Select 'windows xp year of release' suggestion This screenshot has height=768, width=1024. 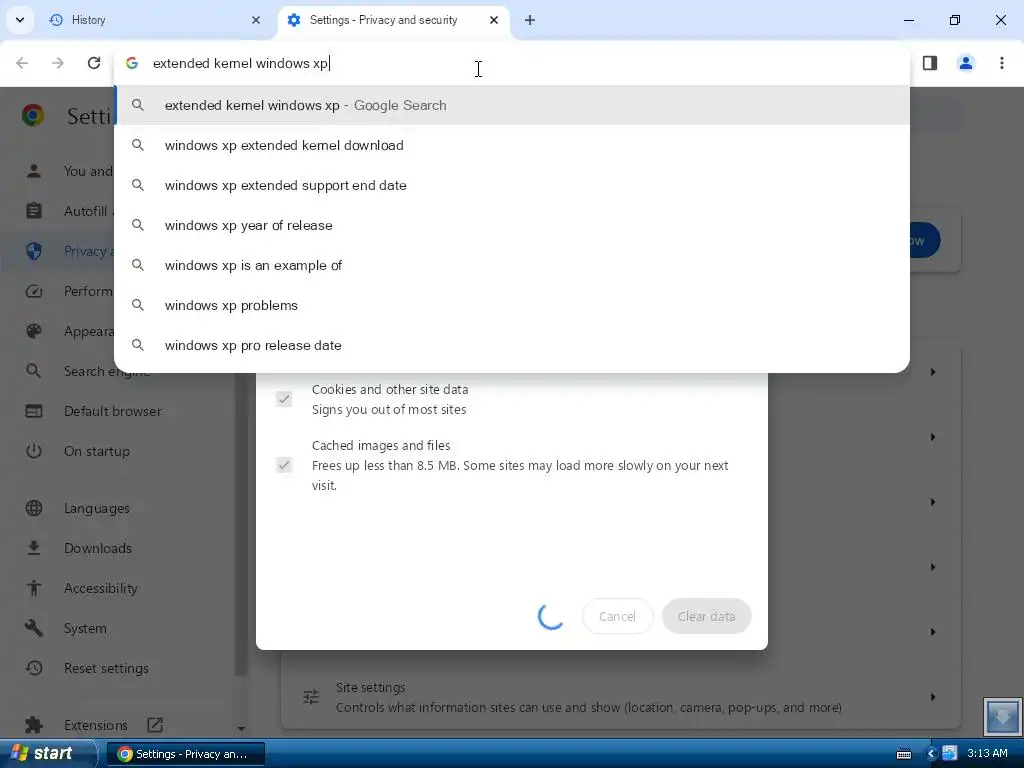coord(512,225)
